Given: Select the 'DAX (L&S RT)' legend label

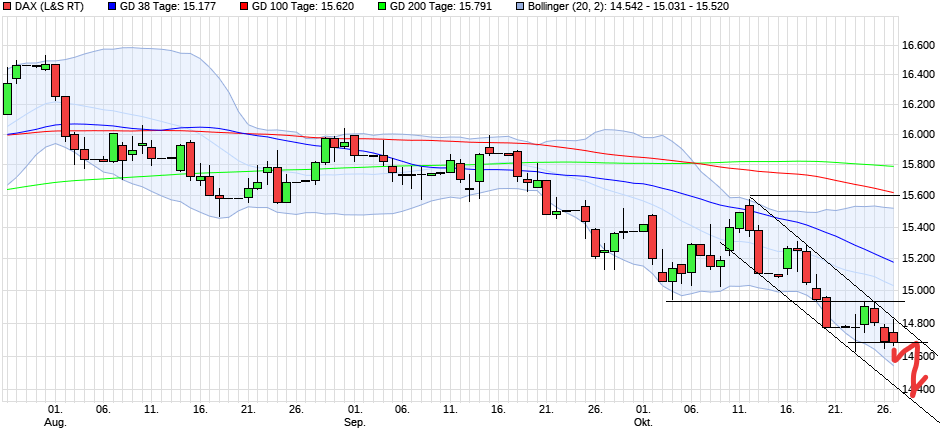Looking at the screenshot, I should tap(49, 7).
